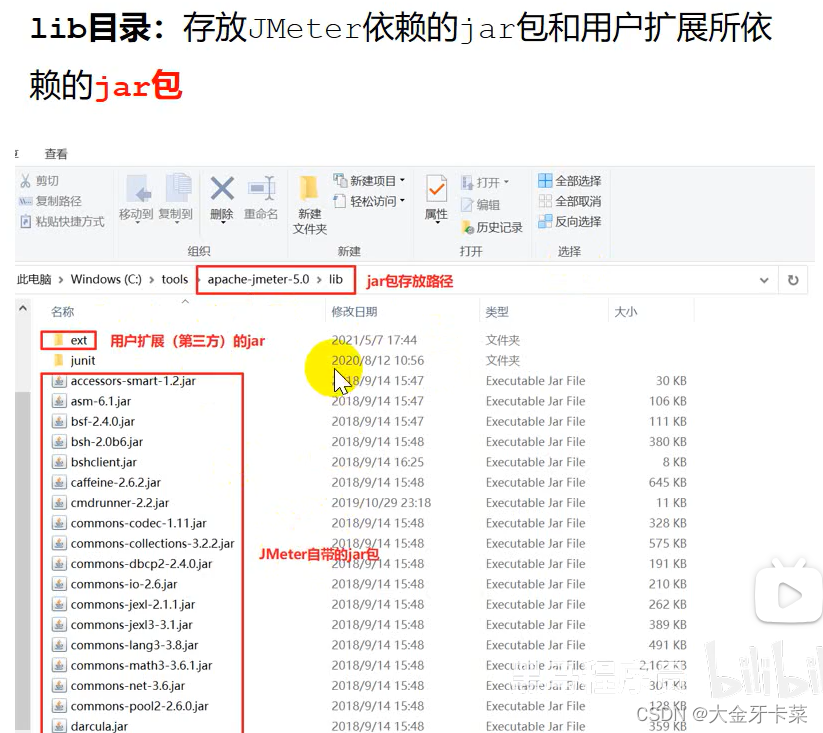Click the Properties (属性) icon
The width and height of the screenshot is (823, 733).
[x=437, y=189]
